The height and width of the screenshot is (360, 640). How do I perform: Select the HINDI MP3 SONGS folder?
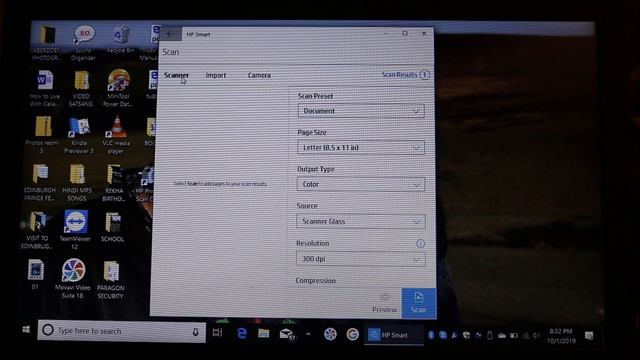point(77,182)
